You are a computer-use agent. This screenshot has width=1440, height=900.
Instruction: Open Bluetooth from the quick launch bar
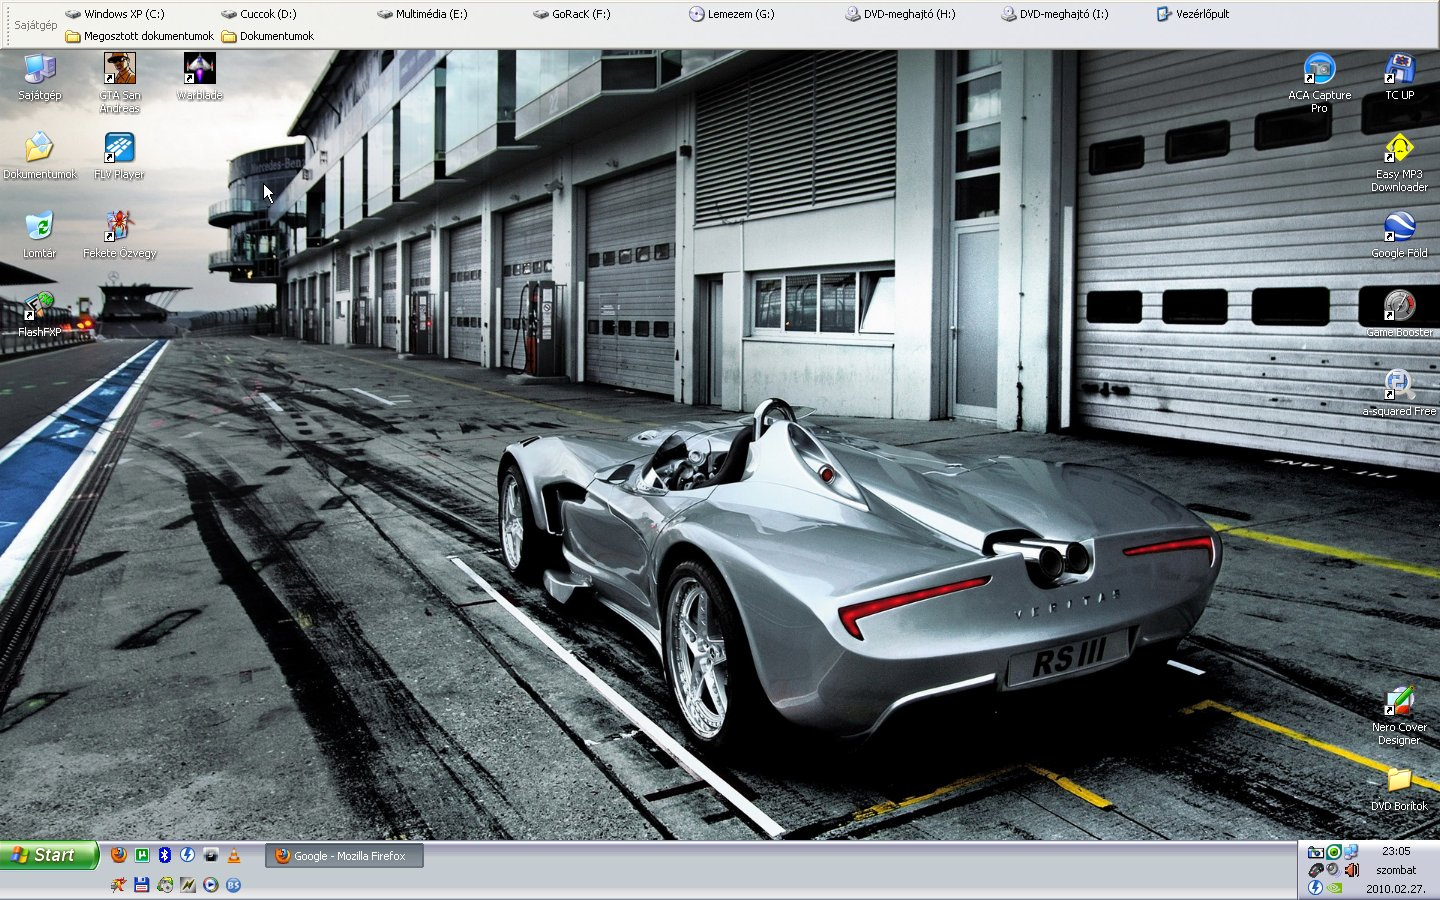[x=165, y=854]
